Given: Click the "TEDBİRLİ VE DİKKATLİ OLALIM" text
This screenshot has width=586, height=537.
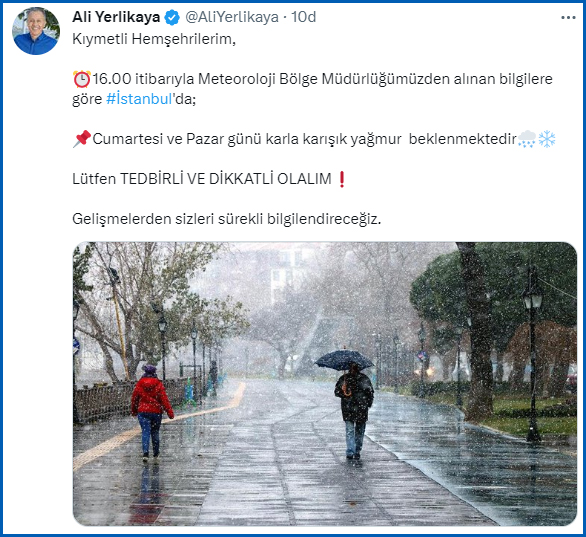Looking at the screenshot, I should 226,179.
